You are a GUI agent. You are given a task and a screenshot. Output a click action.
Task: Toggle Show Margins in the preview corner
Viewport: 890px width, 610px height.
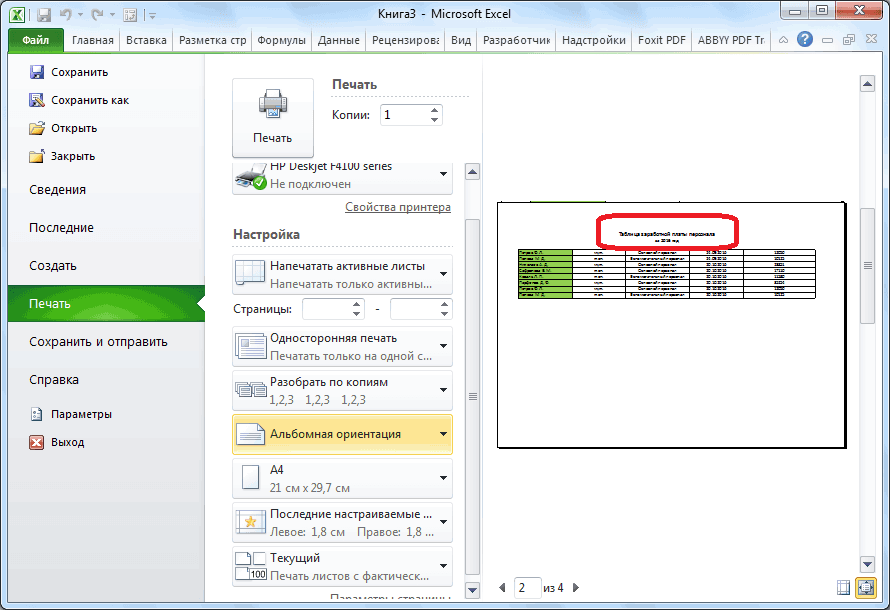coord(842,588)
